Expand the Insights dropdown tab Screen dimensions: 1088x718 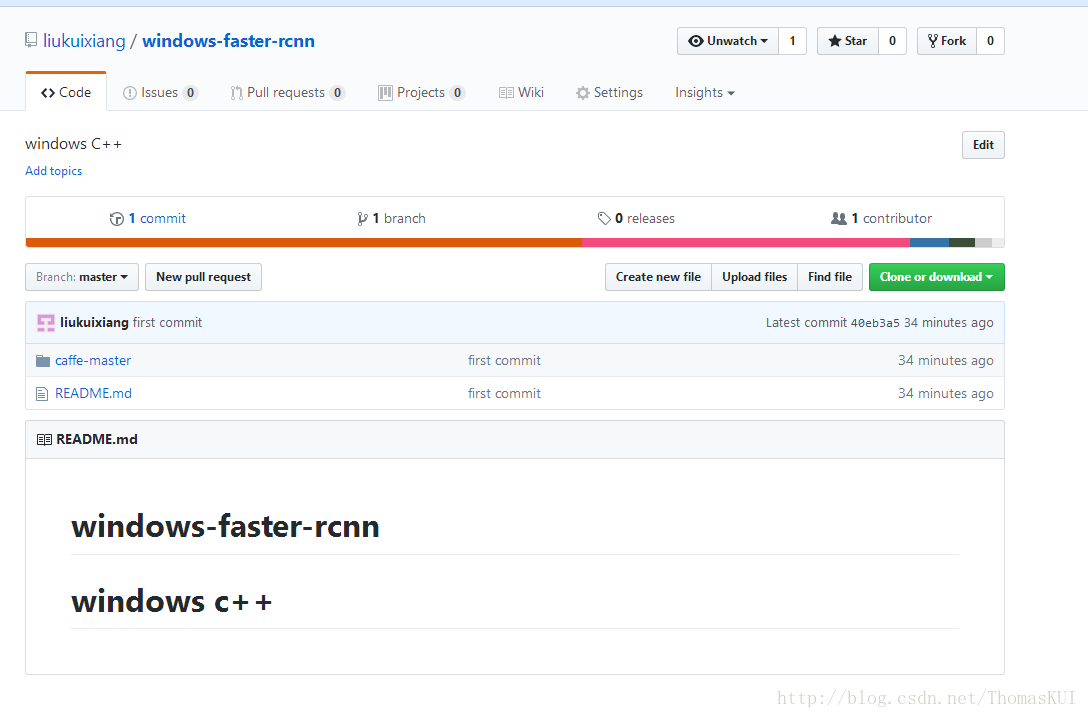click(704, 92)
